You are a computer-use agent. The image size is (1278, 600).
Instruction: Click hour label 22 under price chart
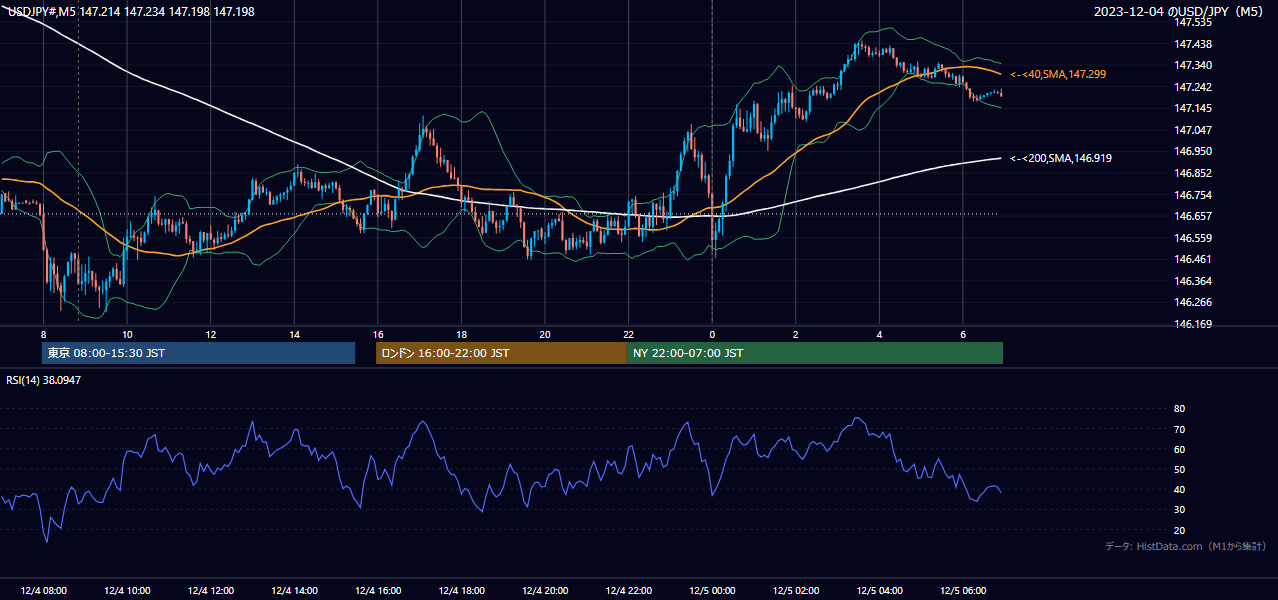pos(628,334)
